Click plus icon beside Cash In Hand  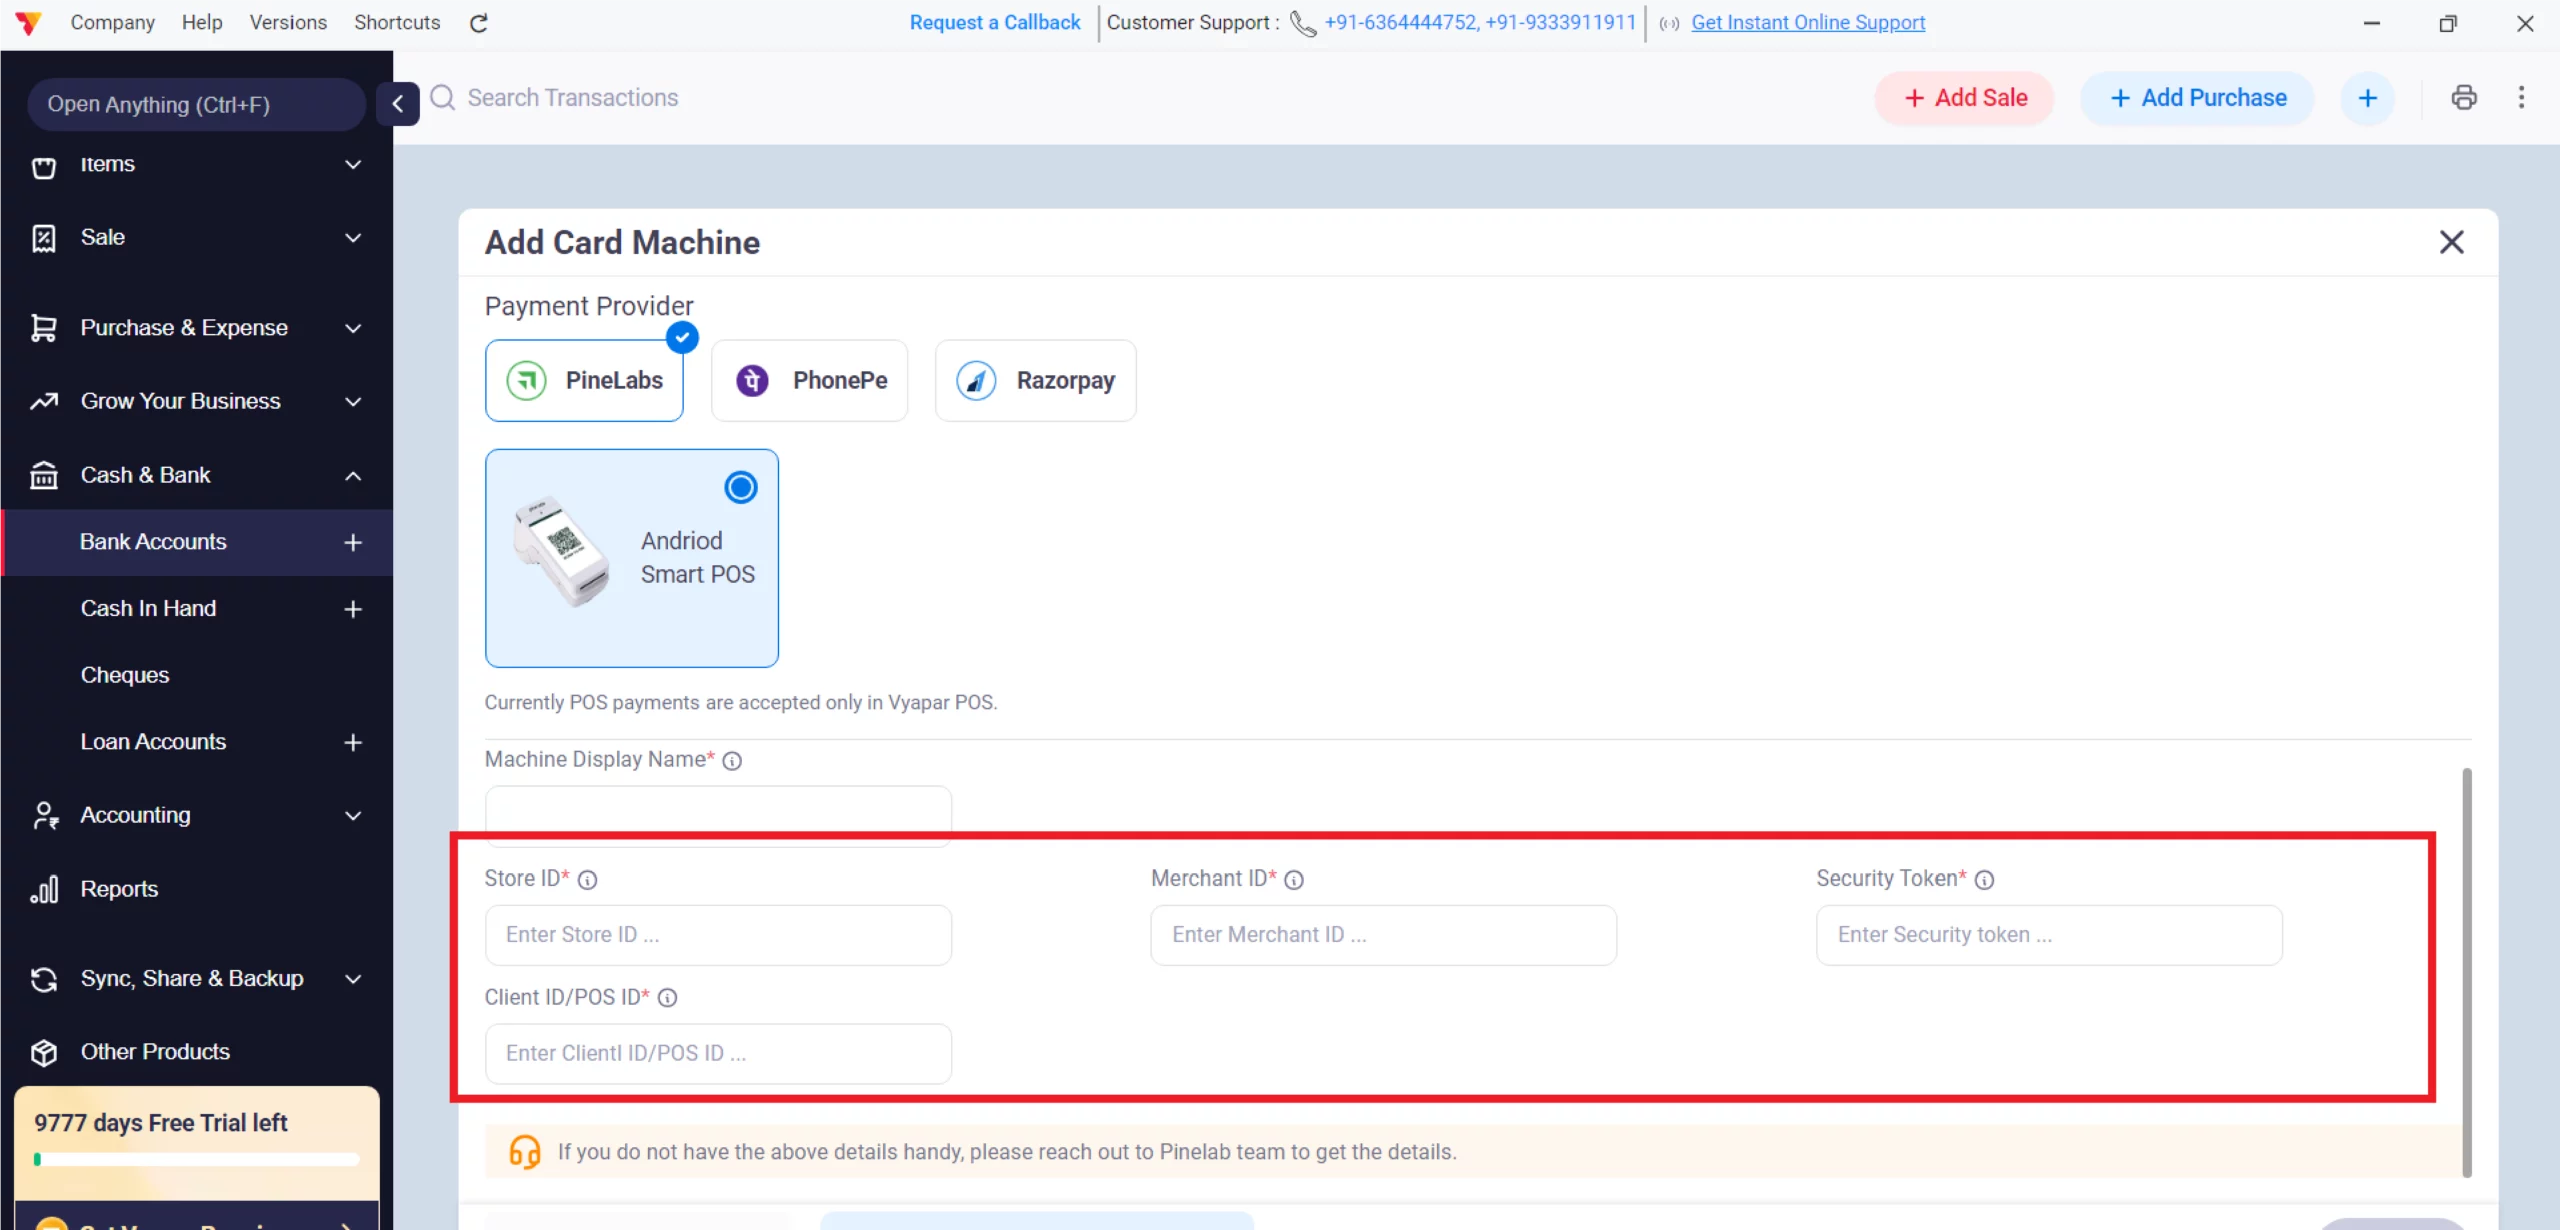point(353,609)
